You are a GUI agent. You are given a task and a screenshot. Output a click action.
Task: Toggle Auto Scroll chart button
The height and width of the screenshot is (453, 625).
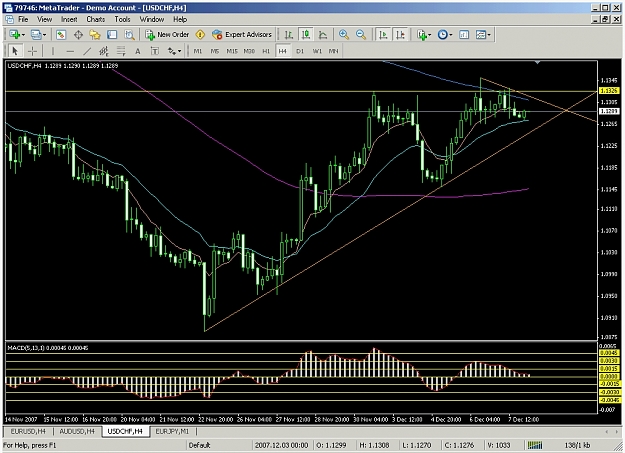pyautogui.click(x=383, y=35)
